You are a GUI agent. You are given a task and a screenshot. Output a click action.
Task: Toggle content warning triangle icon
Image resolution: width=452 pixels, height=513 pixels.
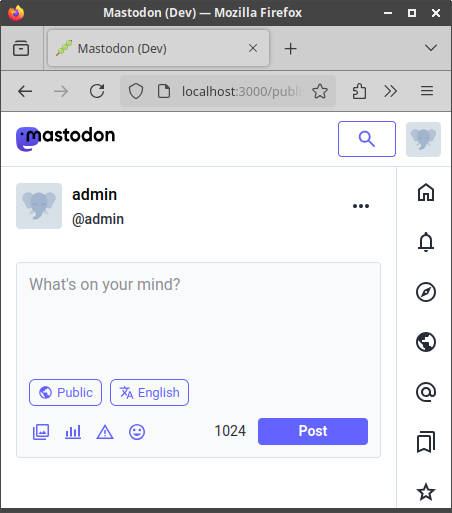point(105,432)
